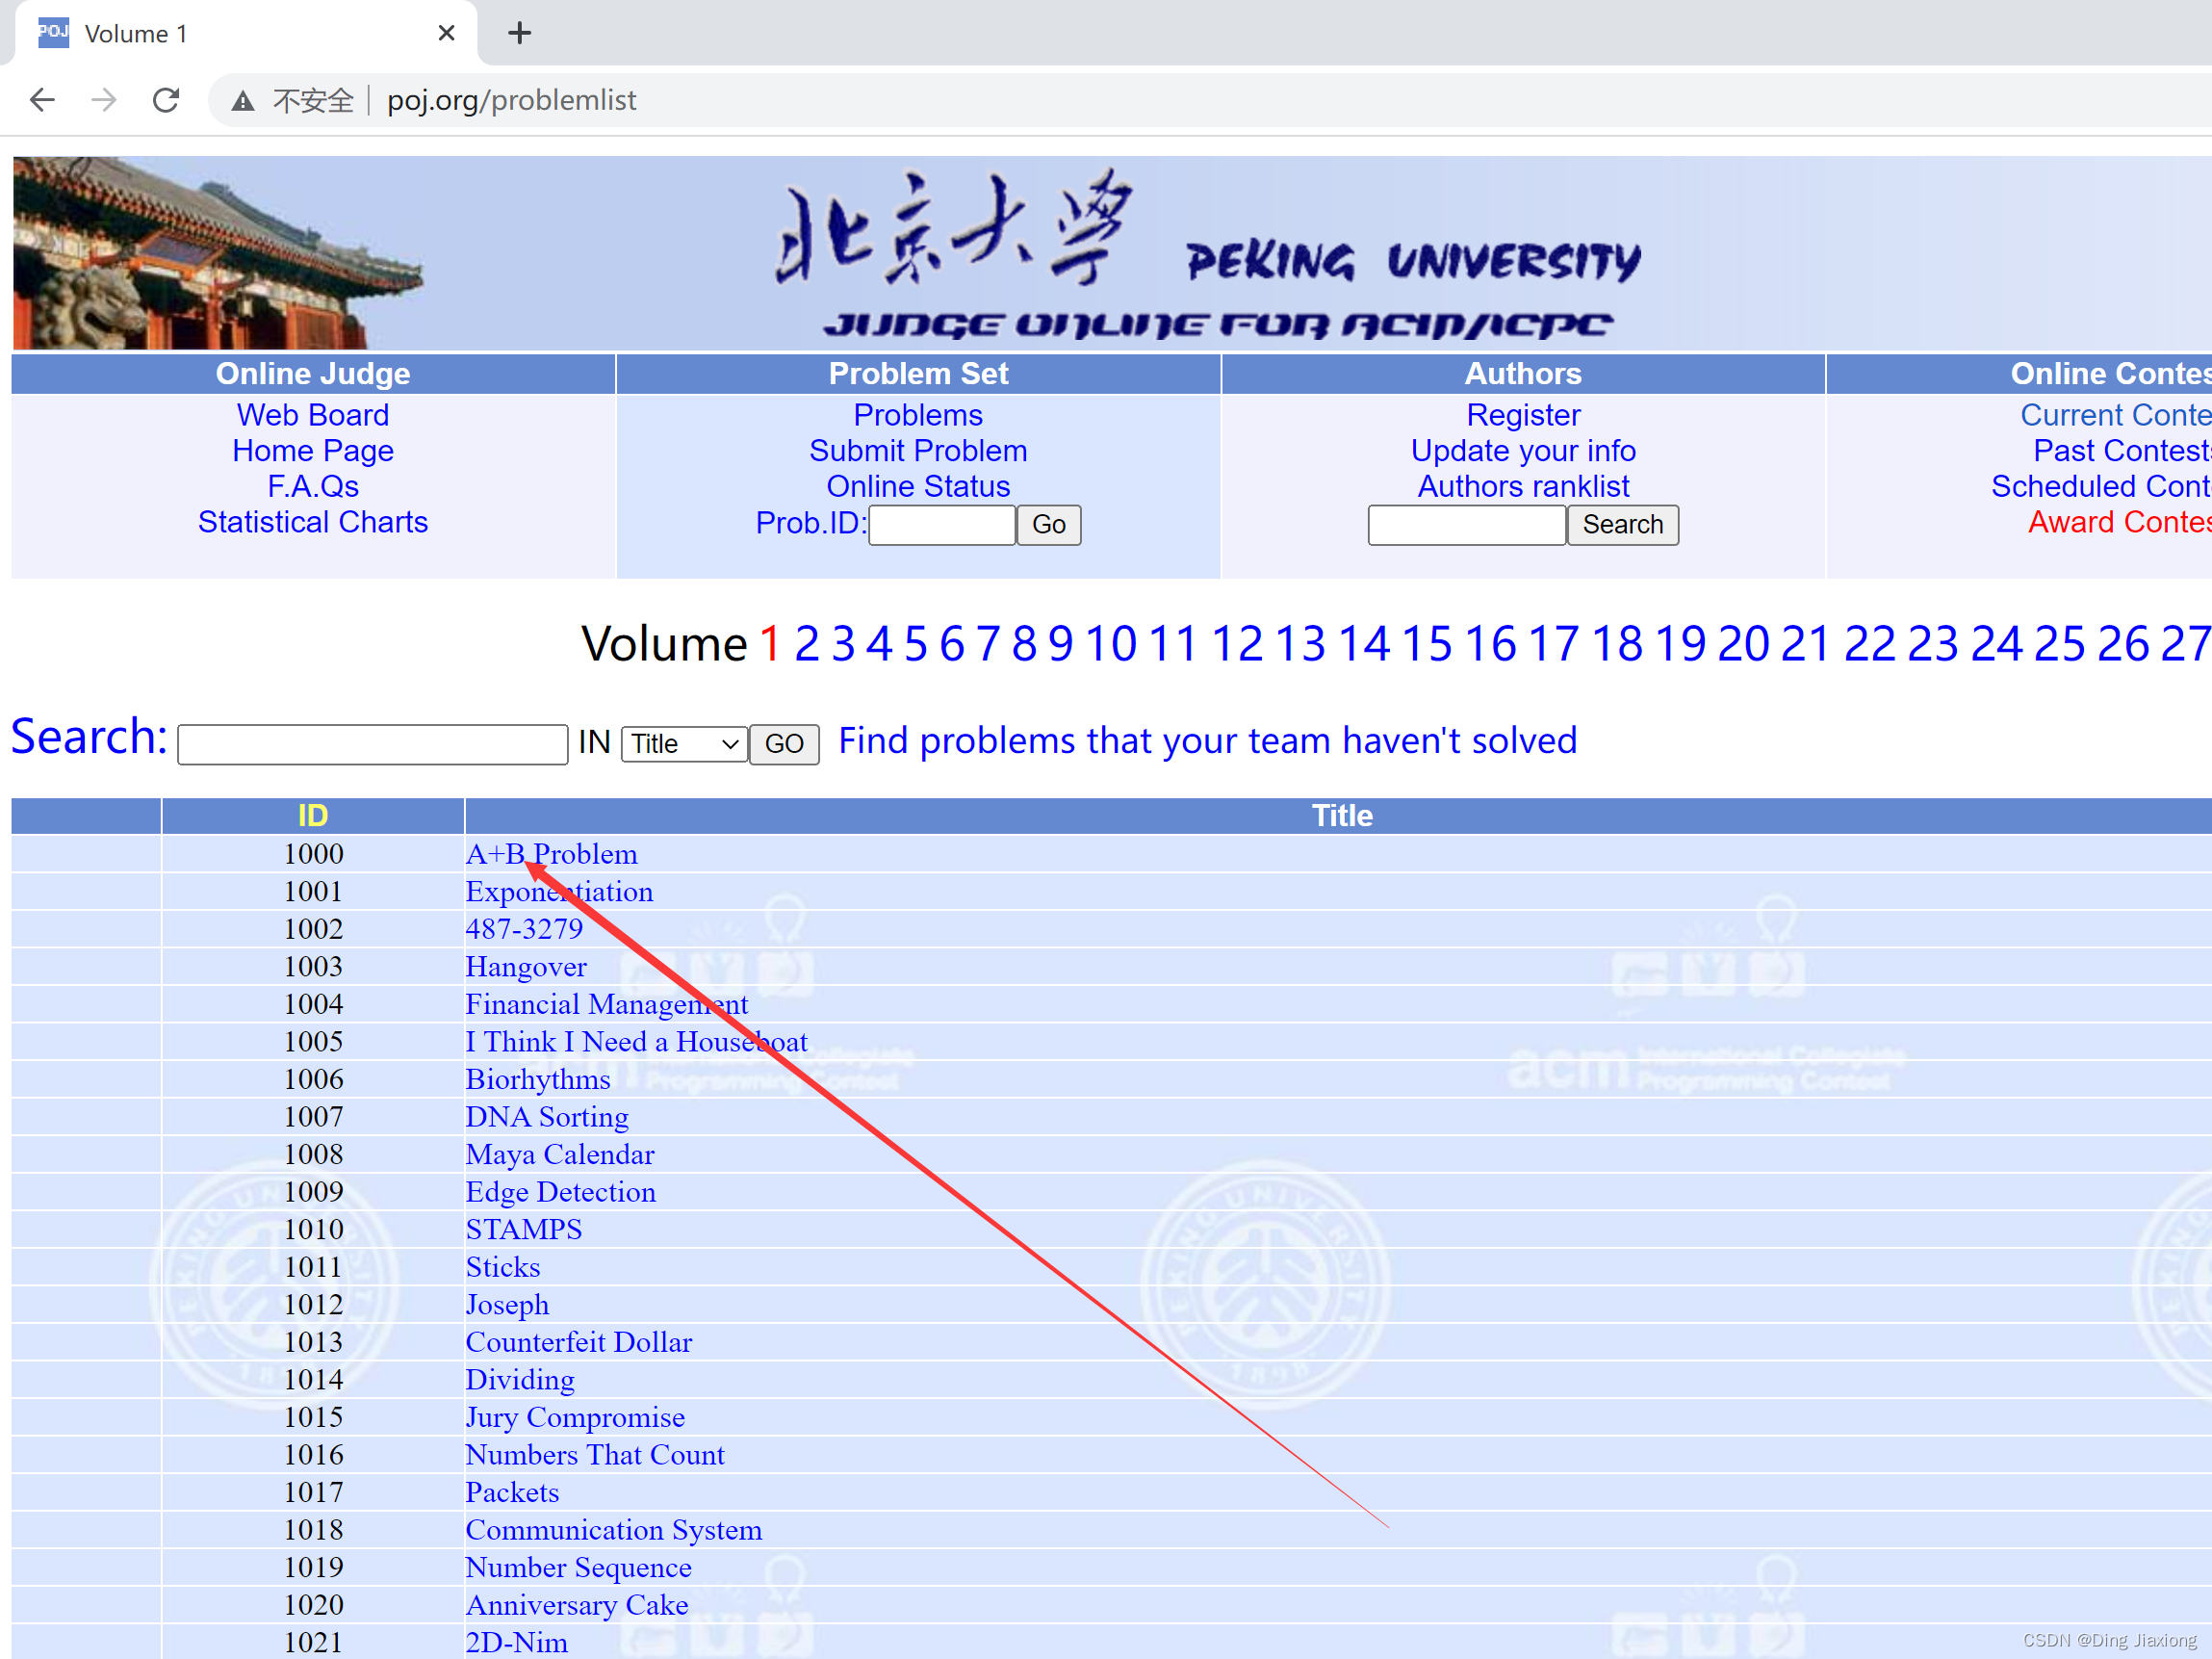Open the A+B Problem link
Viewport: 2212px width, 1659px height.
click(551, 853)
